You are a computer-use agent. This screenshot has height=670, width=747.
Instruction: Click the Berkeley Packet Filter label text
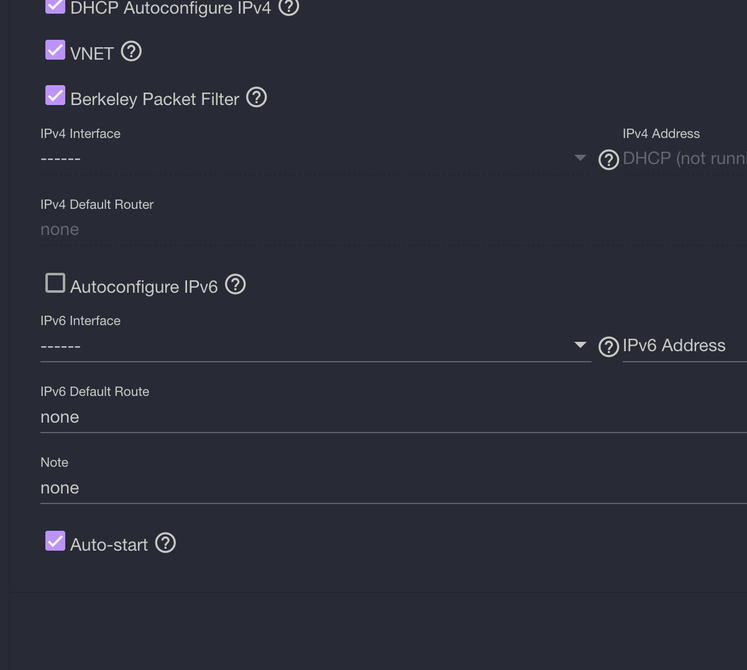154,99
